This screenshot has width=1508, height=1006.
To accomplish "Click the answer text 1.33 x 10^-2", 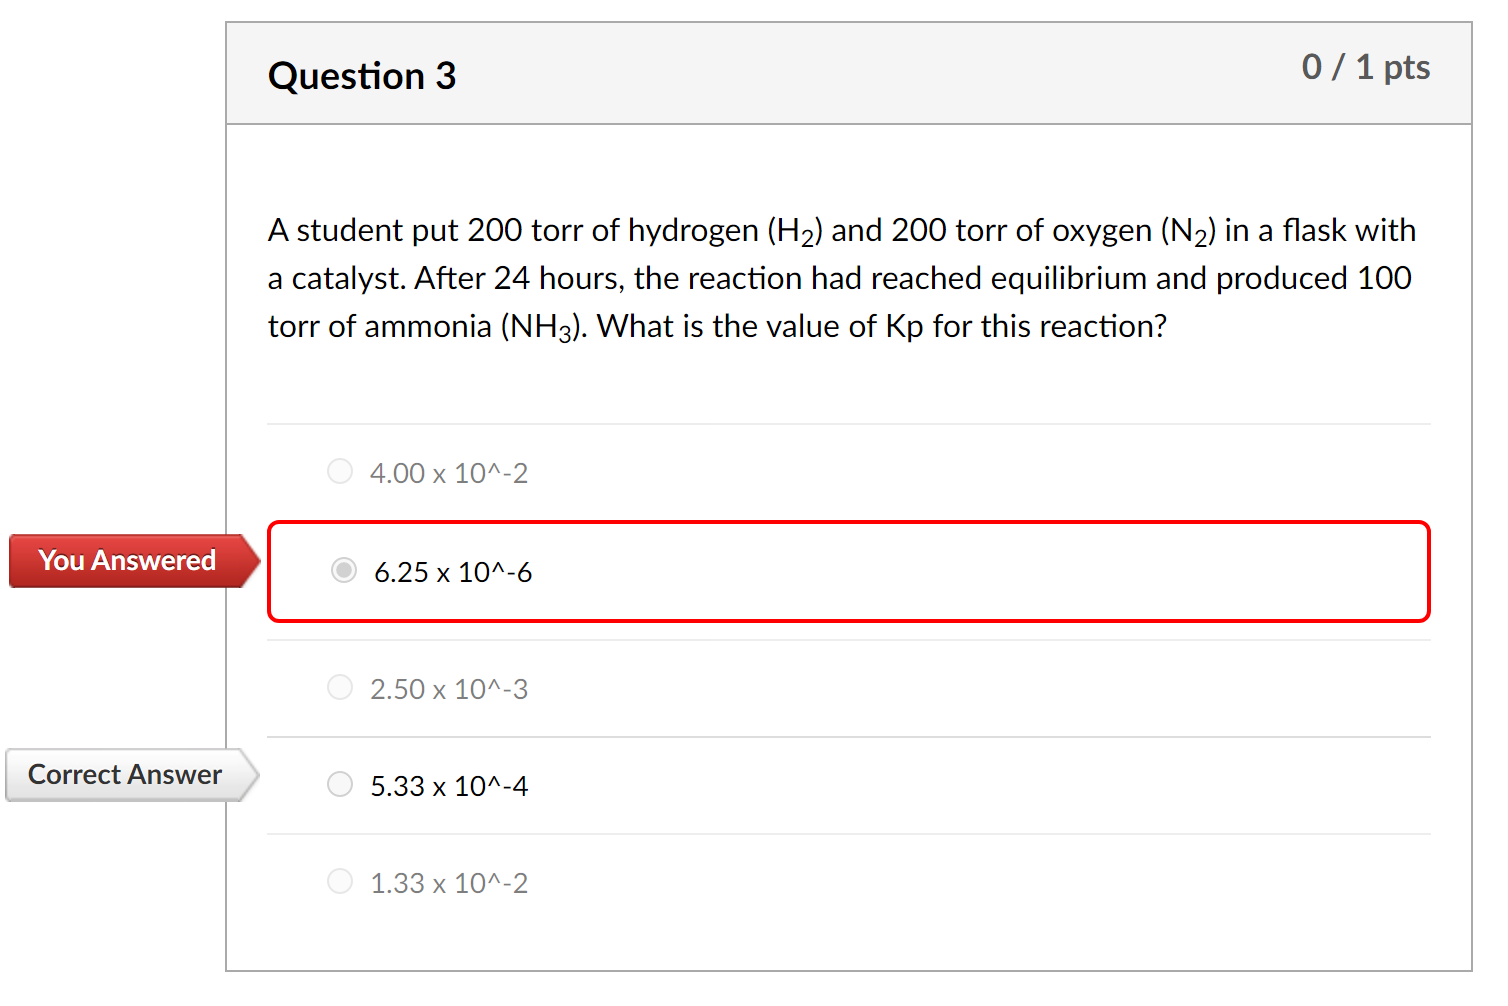I will click(x=449, y=882).
